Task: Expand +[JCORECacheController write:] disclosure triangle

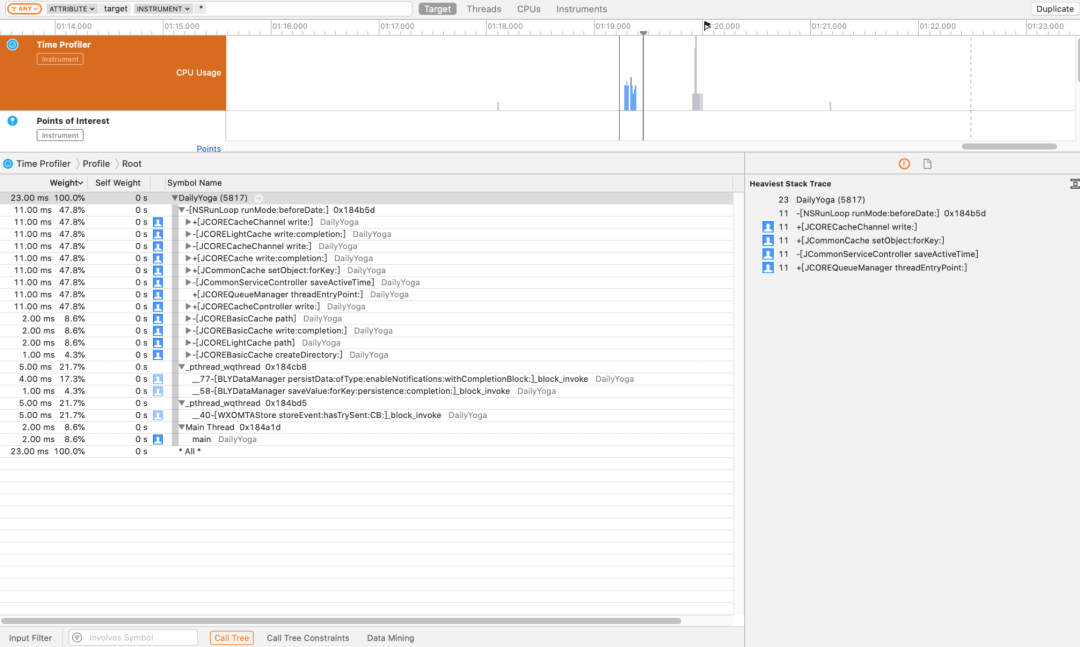Action: click(188, 307)
